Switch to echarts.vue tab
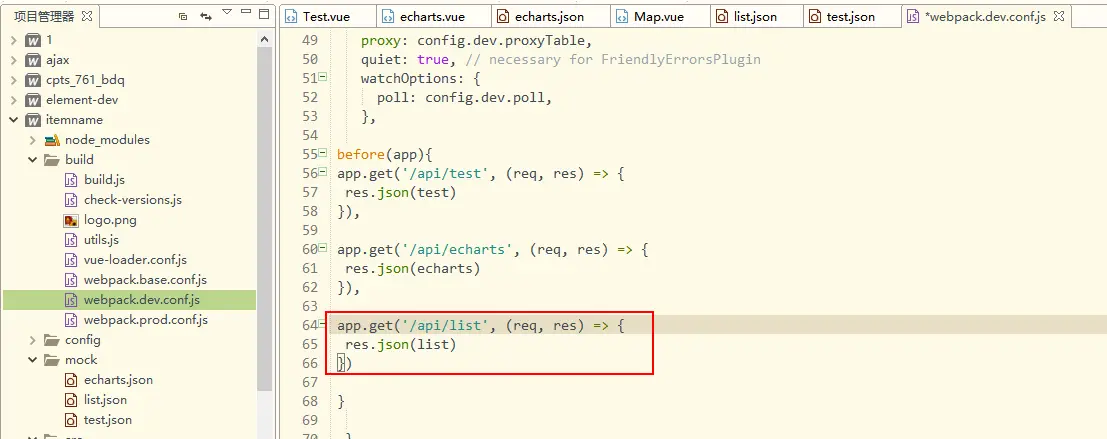 [x=433, y=16]
